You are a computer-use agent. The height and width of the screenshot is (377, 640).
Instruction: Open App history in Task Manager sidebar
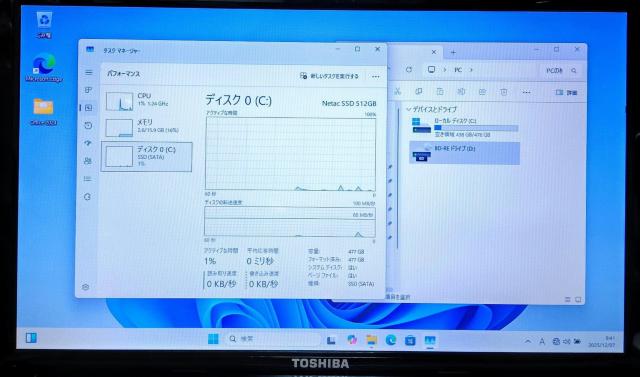tap(88, 126)
